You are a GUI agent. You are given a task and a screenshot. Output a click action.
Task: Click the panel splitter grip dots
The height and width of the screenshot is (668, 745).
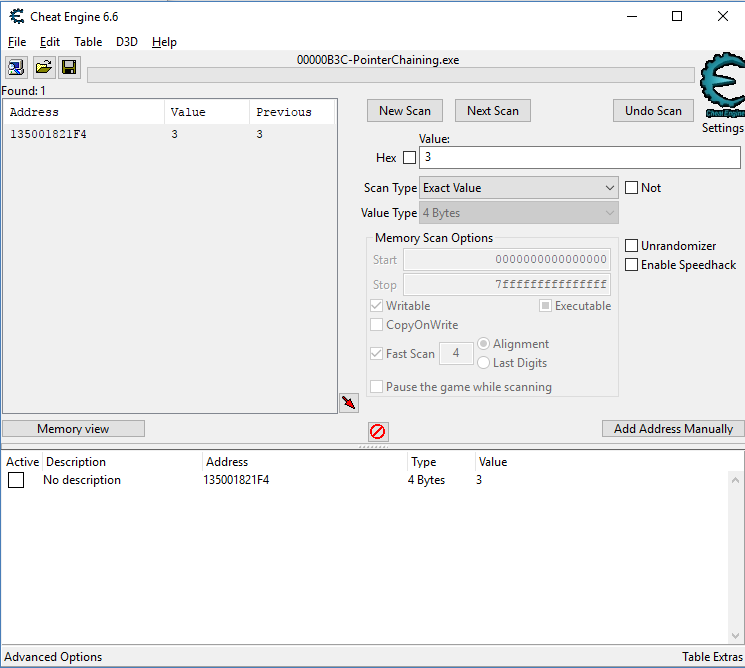click(373, 447)
